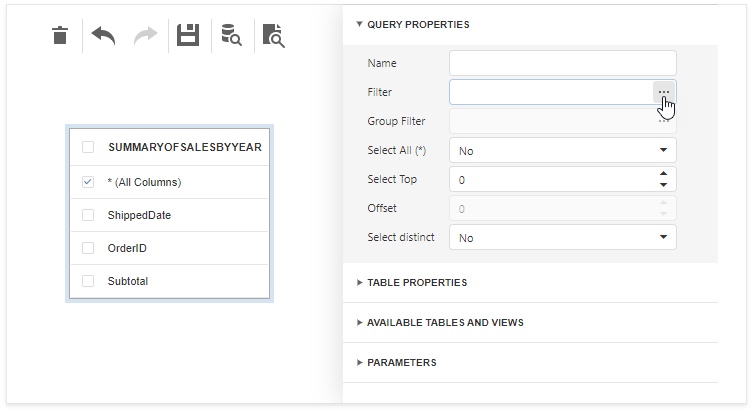Click the preview SQL document icon
The width and height of the screenshot is (753, 412).
[273, 36]
